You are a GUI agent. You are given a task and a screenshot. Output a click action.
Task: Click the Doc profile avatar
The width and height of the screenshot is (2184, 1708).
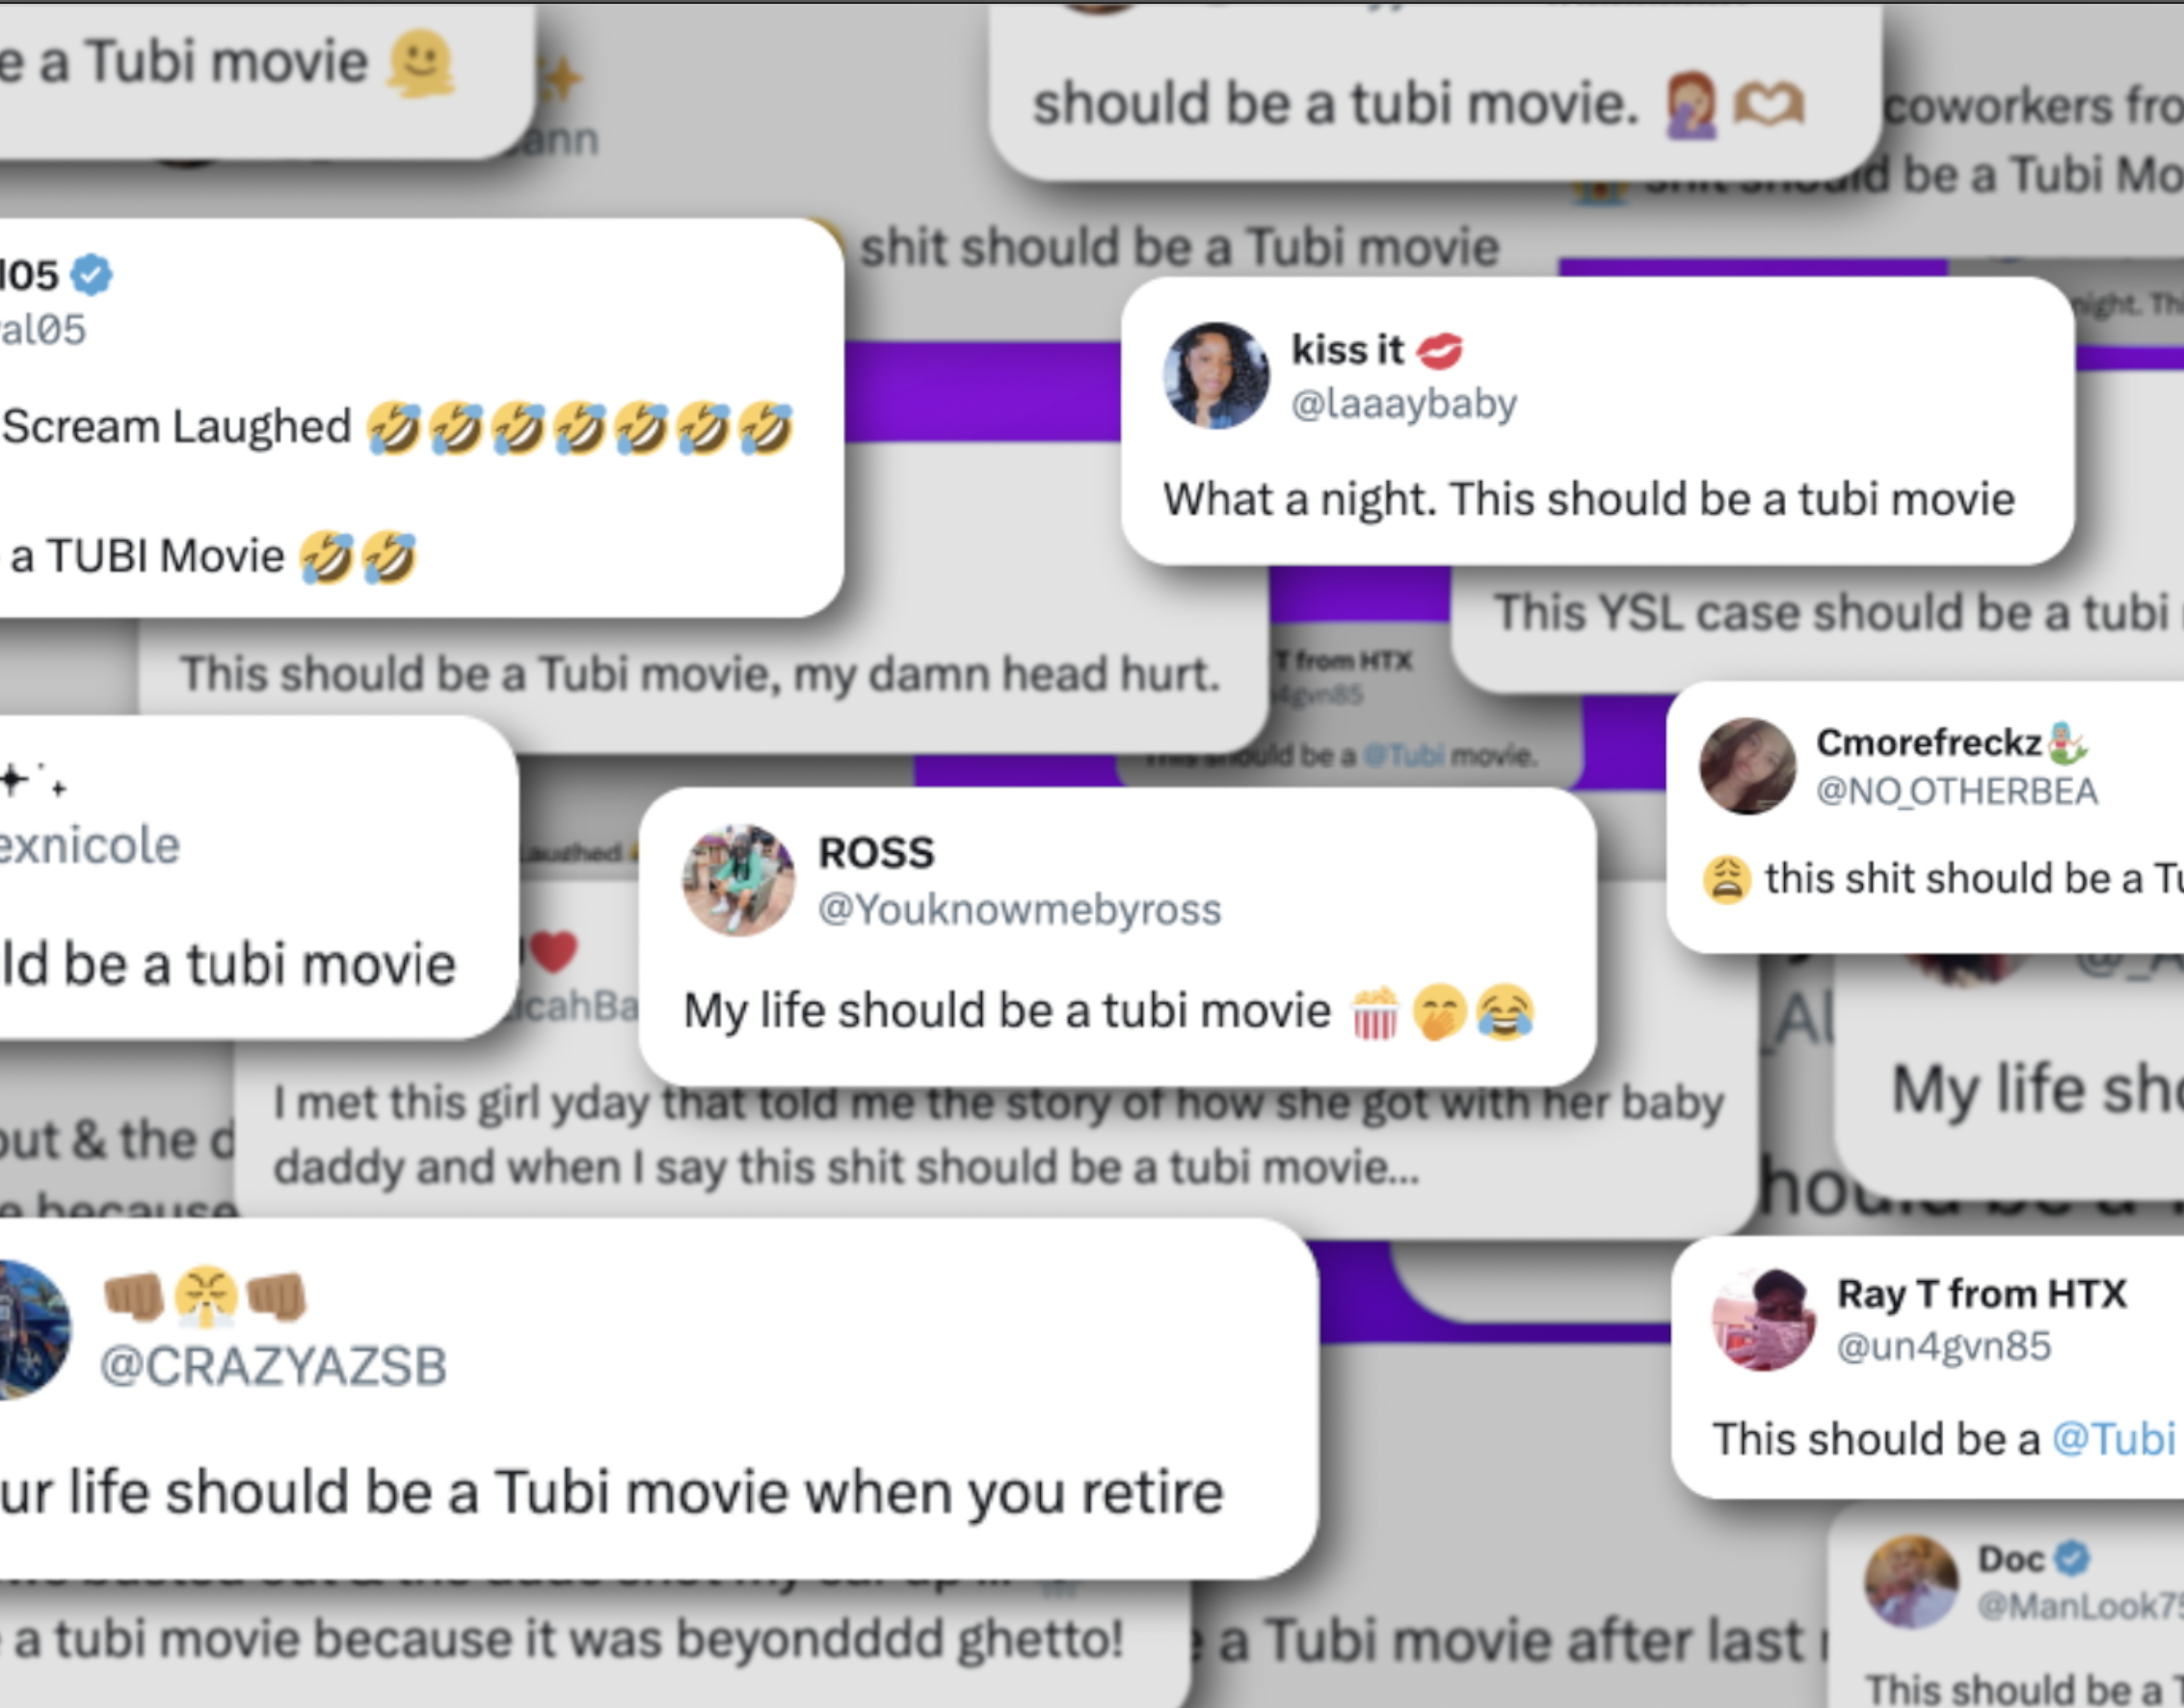click(x=1911, y=1582)
